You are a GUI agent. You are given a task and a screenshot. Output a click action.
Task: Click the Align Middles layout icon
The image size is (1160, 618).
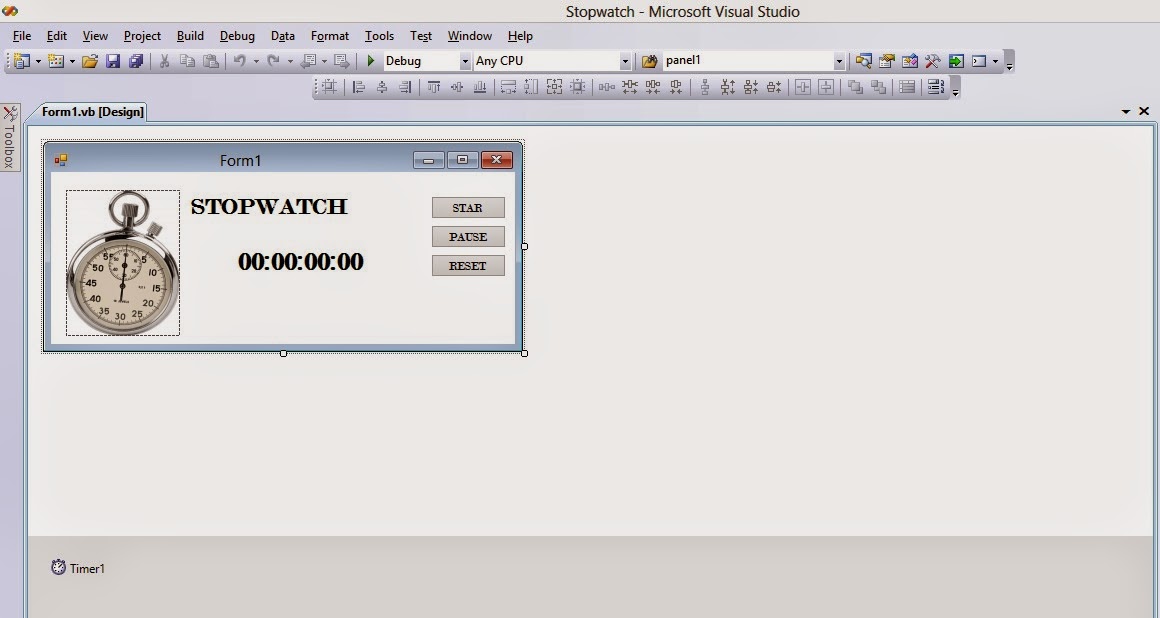click(456, 87)
